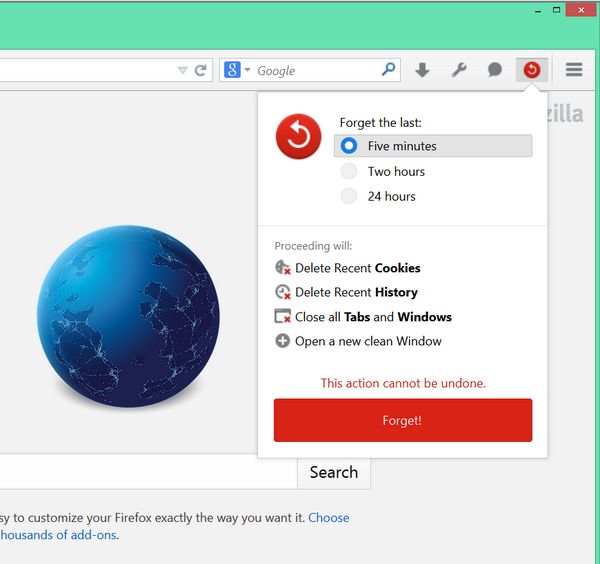600x564 pixels.
Task: Open the hamburger menu
Action: click(x=574, y=70)
